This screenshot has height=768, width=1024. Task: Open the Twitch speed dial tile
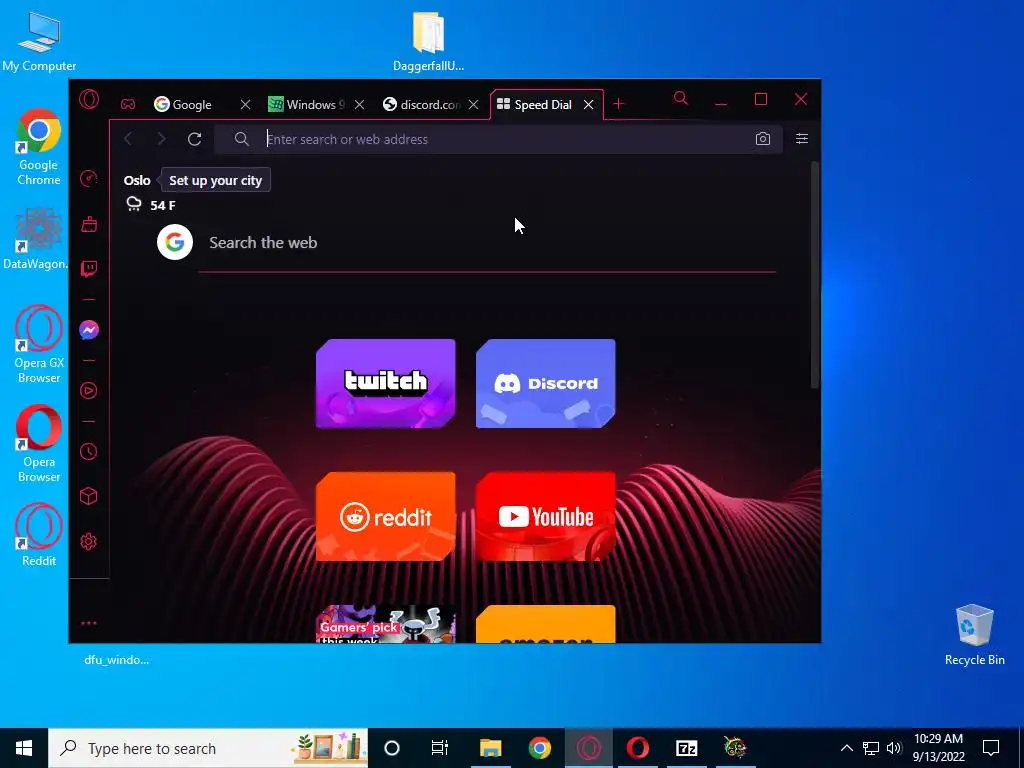385,383
